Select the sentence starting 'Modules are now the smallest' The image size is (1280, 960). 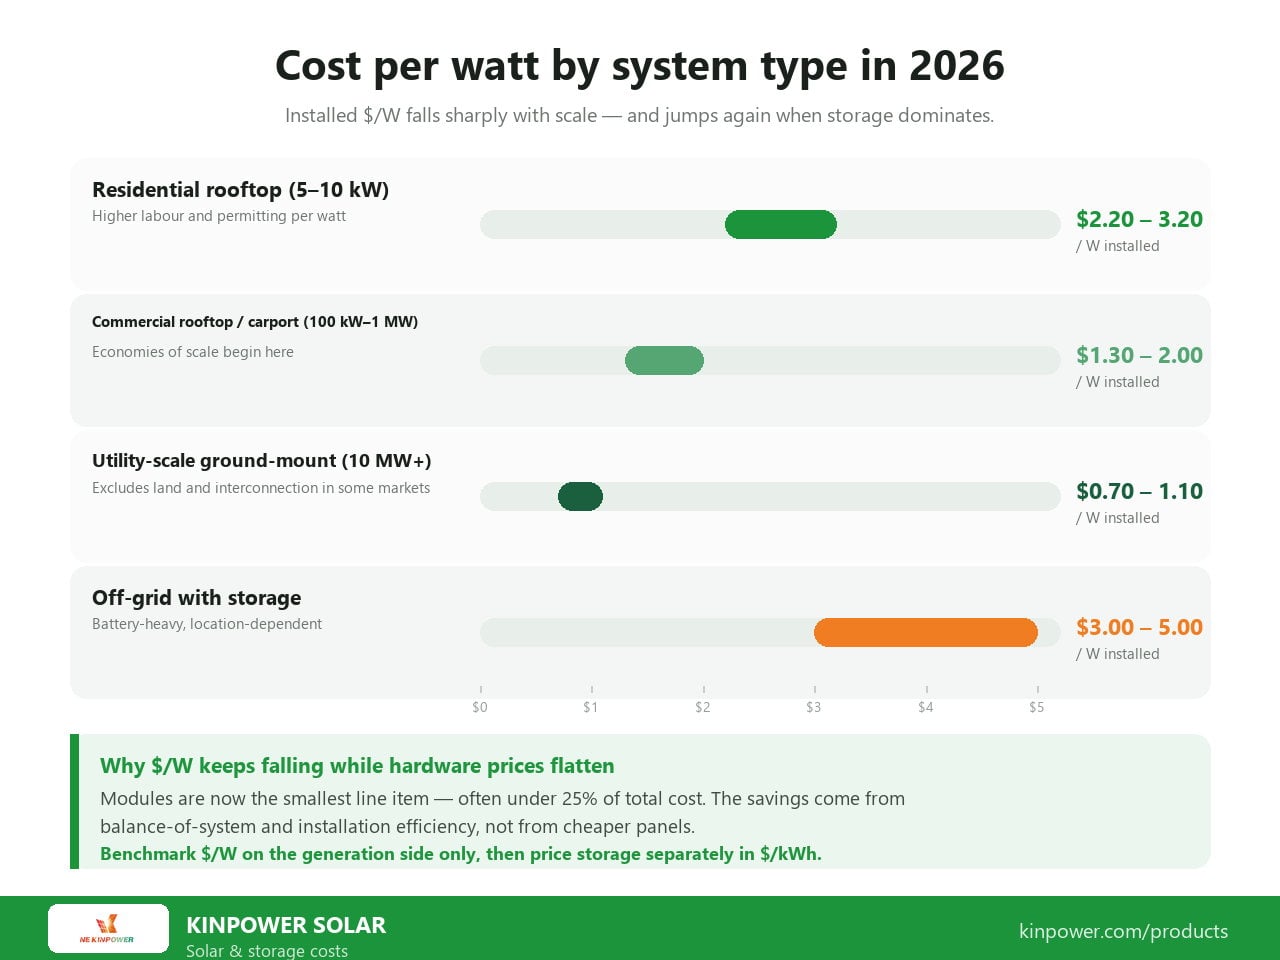click(x=502, y=799)
